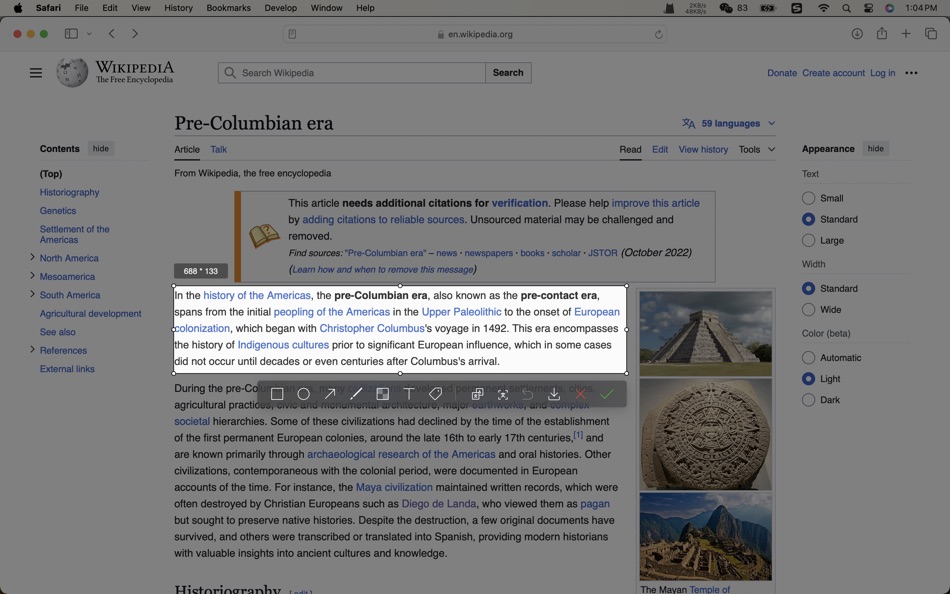Open the History menu

click(178, 8)
